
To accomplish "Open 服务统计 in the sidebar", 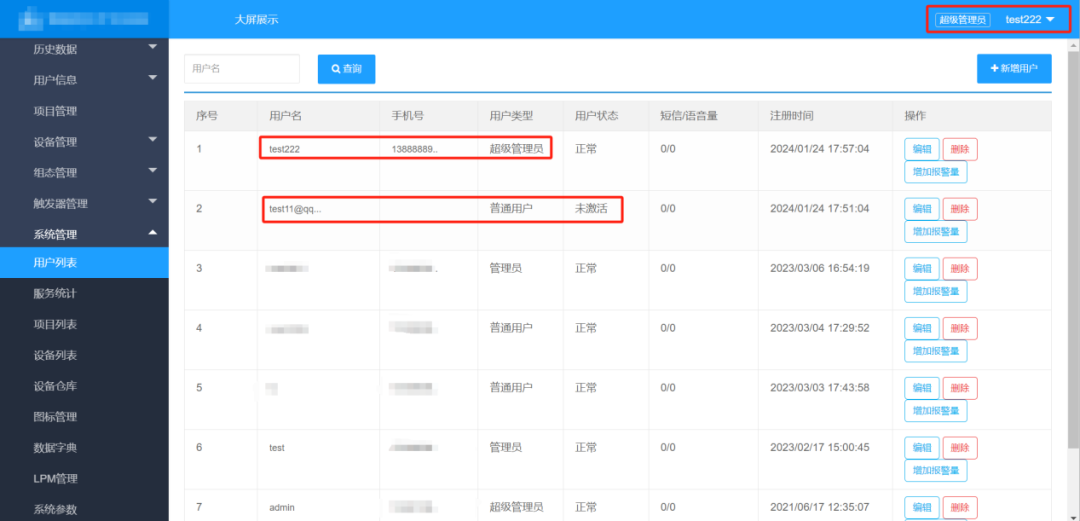I will pyautogui.click(x=84, y=294).
